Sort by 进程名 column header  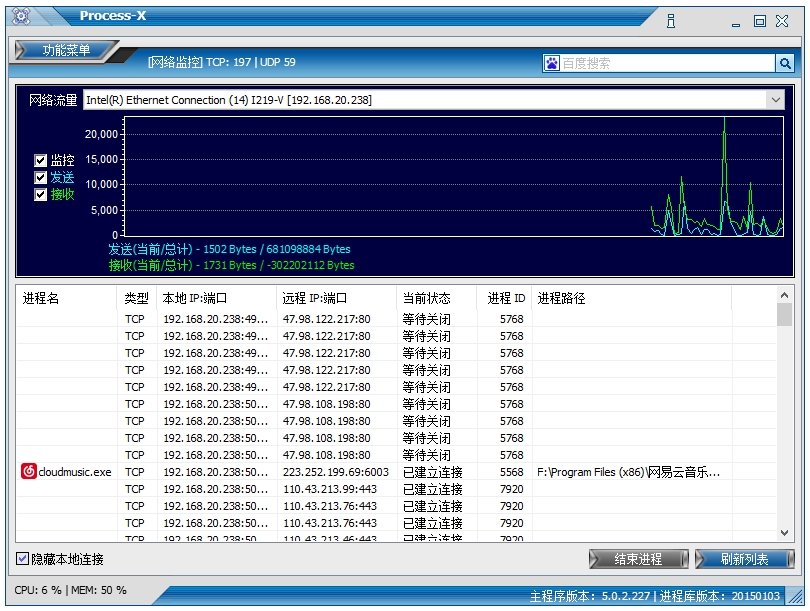(67, 298)
